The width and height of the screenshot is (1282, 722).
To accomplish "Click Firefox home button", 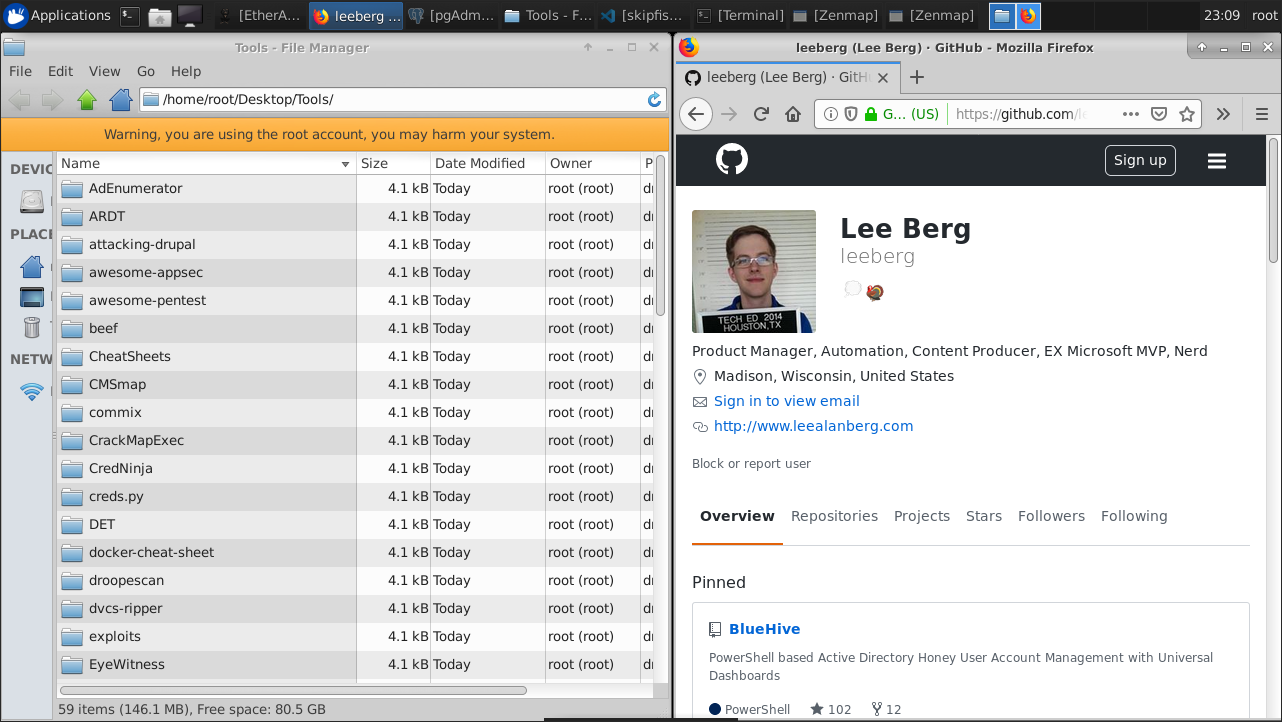I will pos(793,114).
